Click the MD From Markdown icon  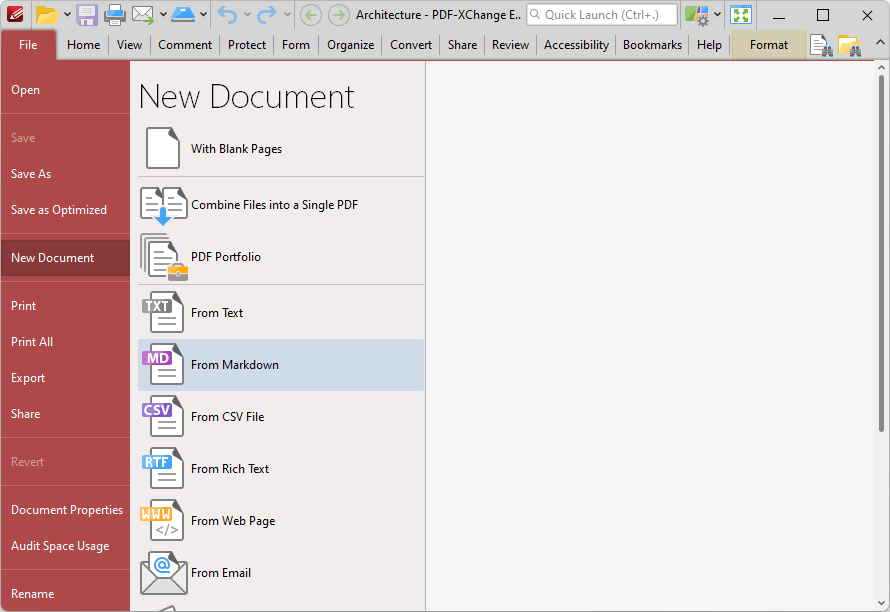[x=163, y=364]
